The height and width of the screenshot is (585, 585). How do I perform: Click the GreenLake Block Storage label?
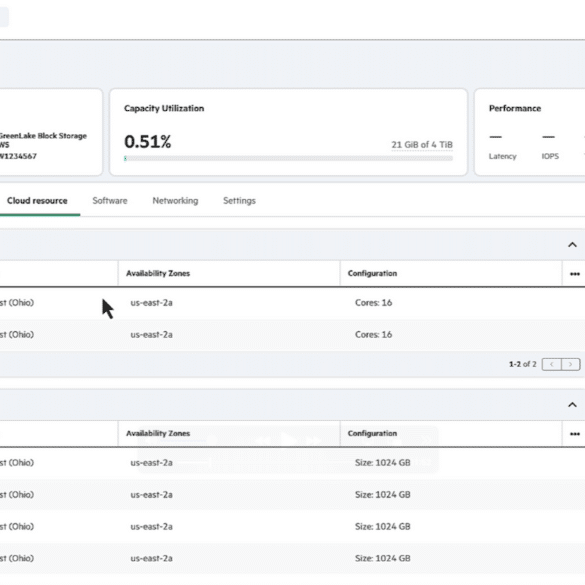tap(43, 136)
